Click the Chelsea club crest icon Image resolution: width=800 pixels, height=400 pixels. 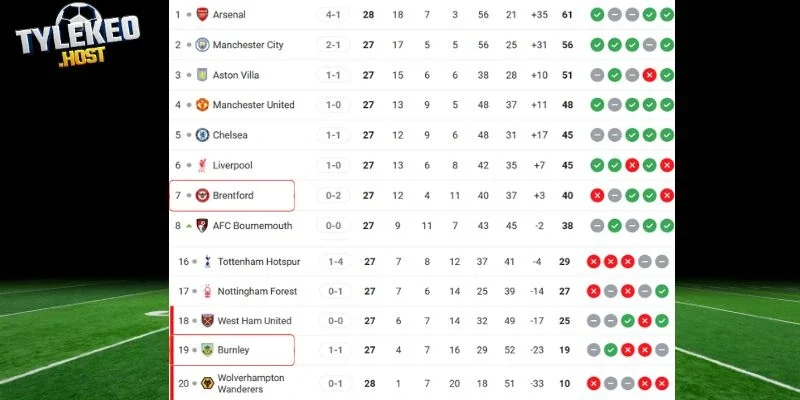point(202,135)
